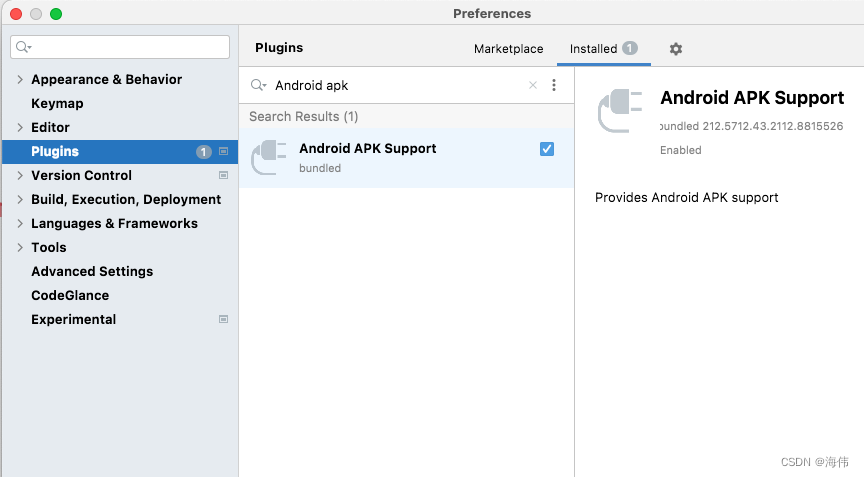Click project-level icon beside Experimental

pos(223,319)
